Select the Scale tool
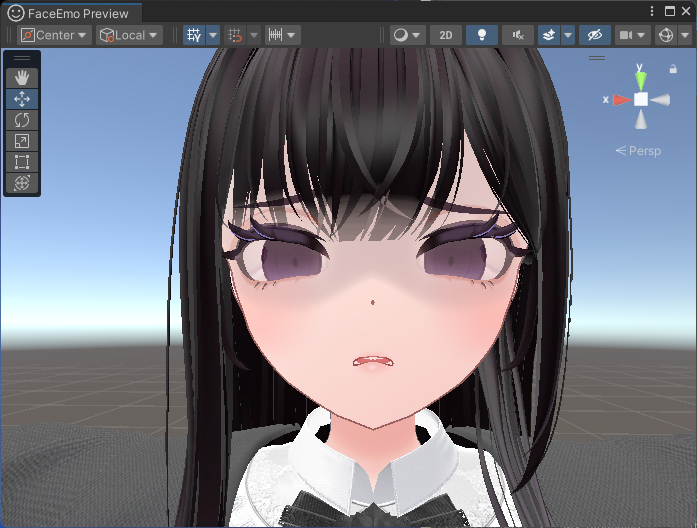The height and width of the screenshot is (528, 697). coord(22,141)
